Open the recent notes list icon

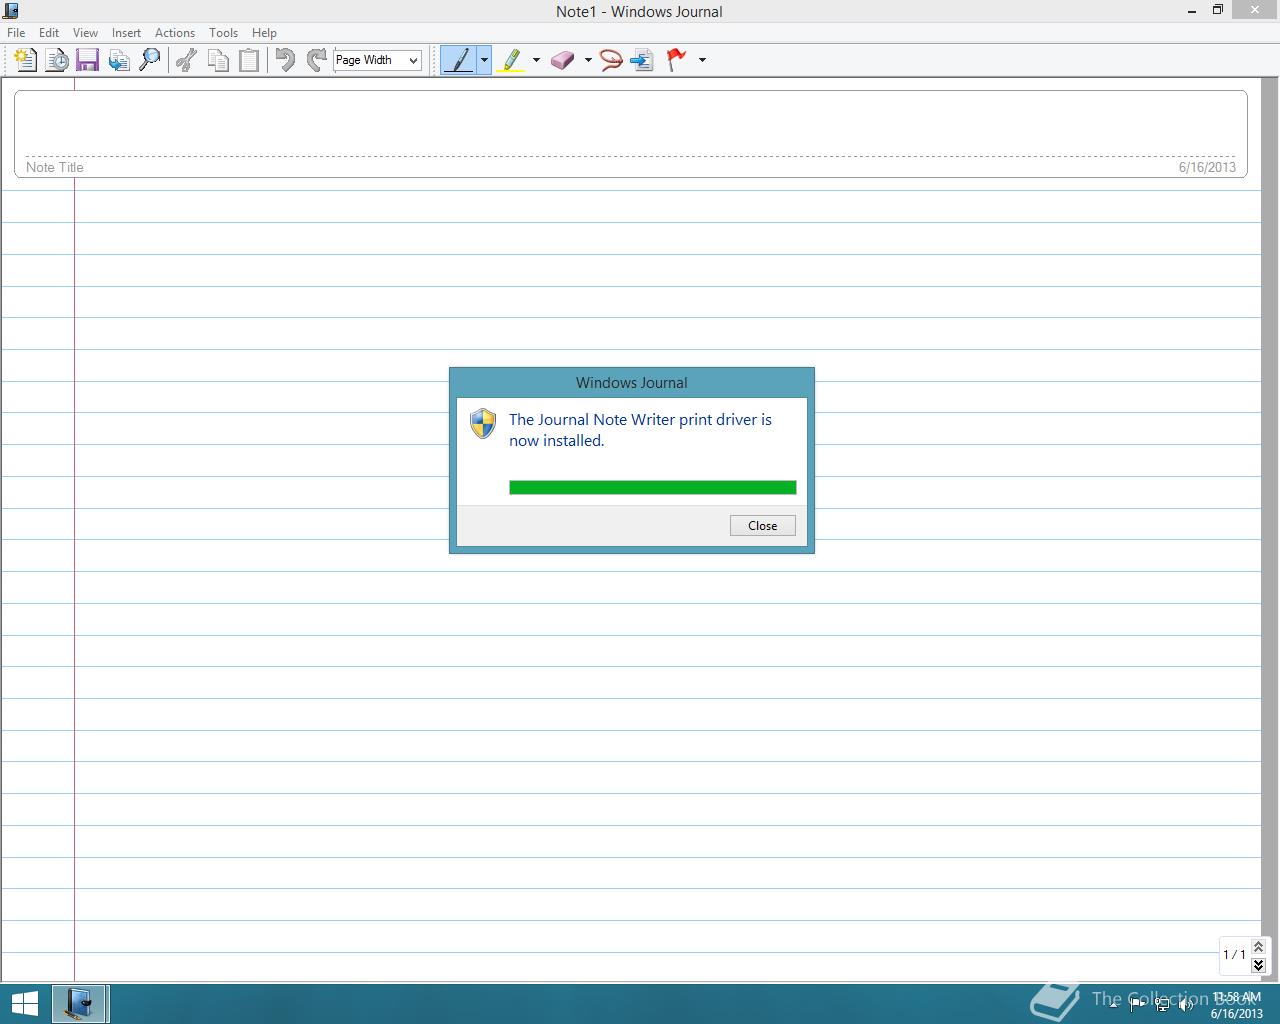(57, 60)
